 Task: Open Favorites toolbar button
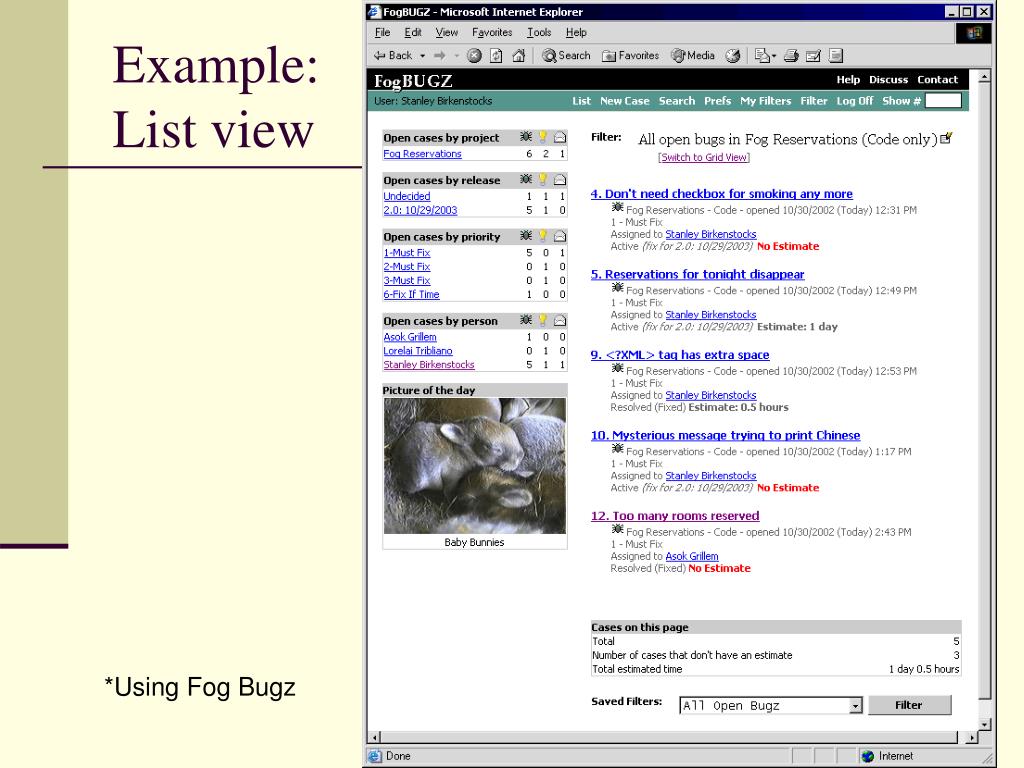[x=630, y=56]
